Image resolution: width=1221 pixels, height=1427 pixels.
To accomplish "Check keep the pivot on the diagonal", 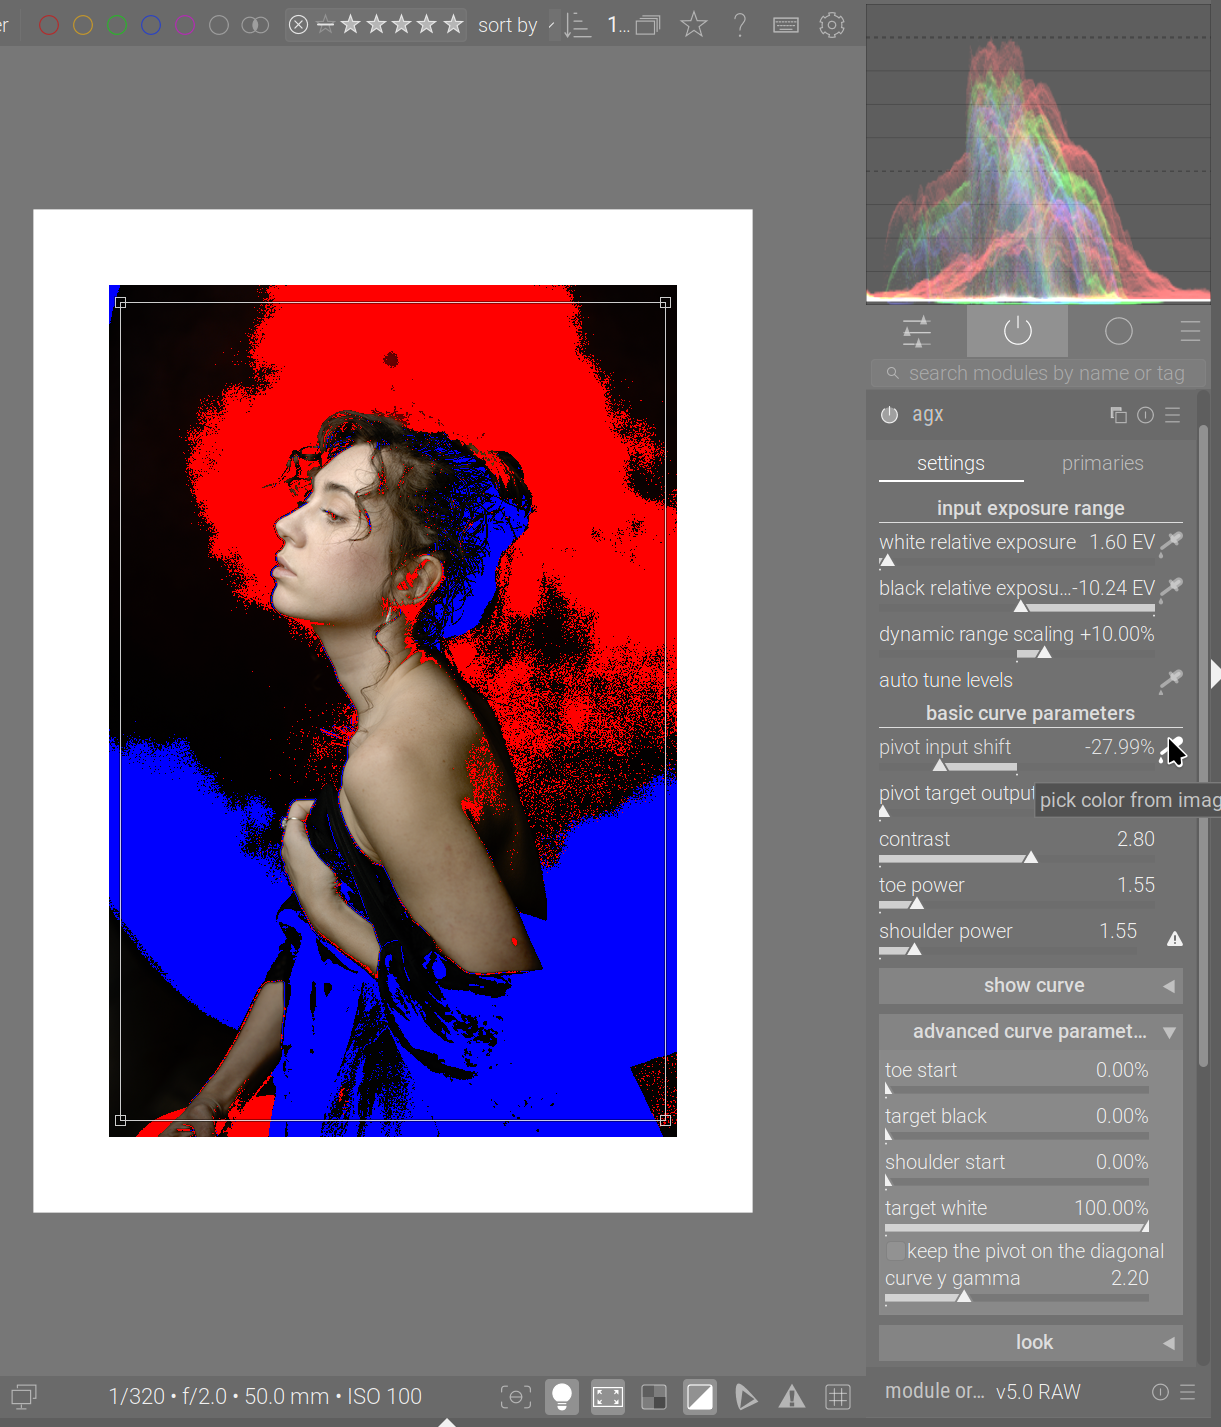I will click(x=896, y=1251).
